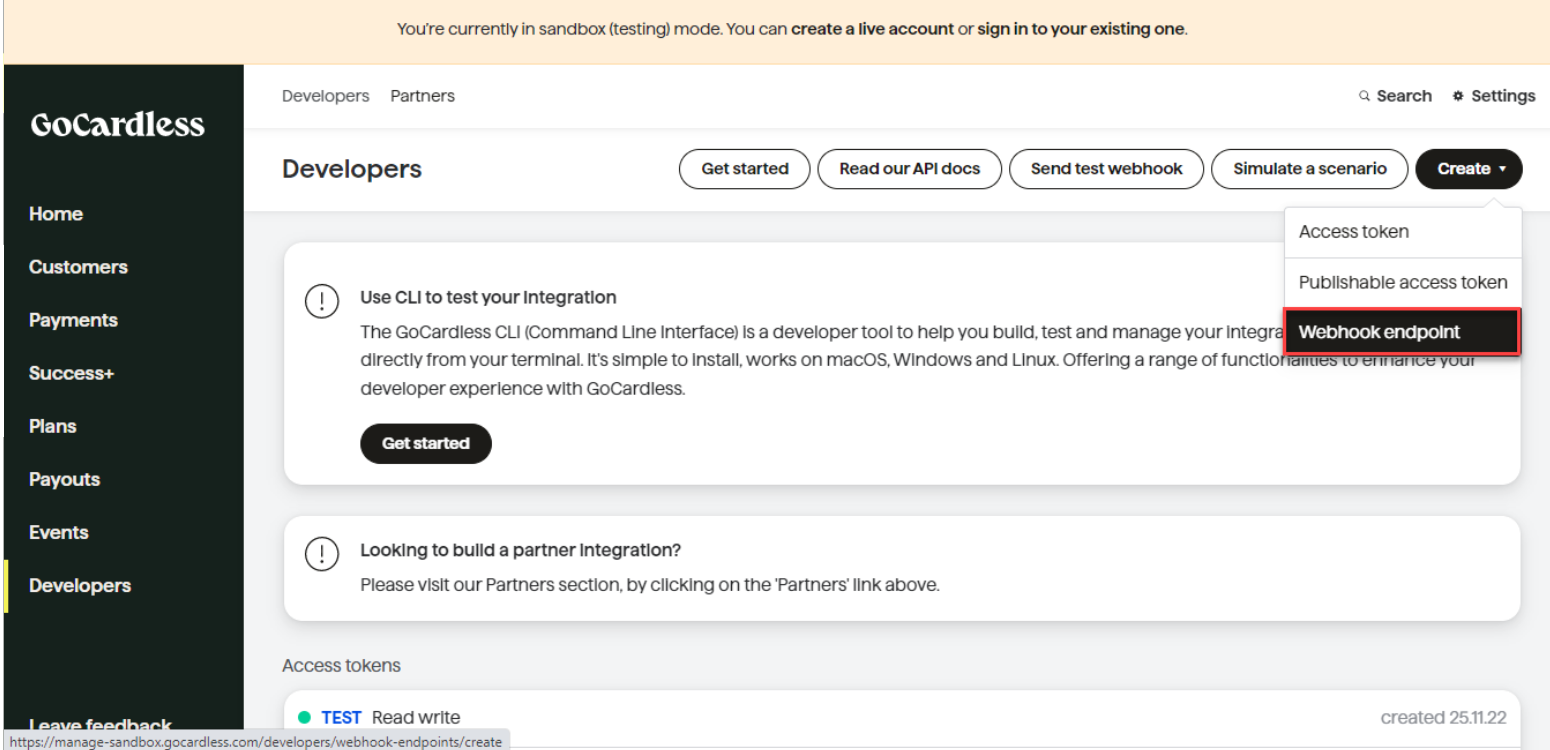Click the info icon beside partner integration notice

(x=321, y=554)
